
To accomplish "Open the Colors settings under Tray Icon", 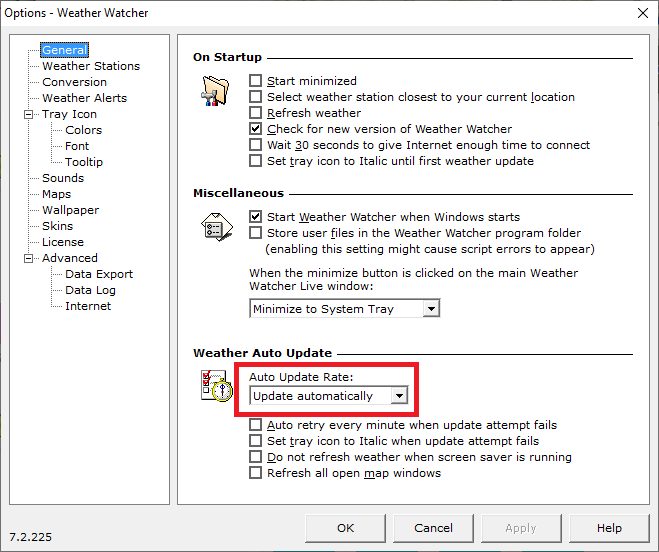I will [83, 130].
